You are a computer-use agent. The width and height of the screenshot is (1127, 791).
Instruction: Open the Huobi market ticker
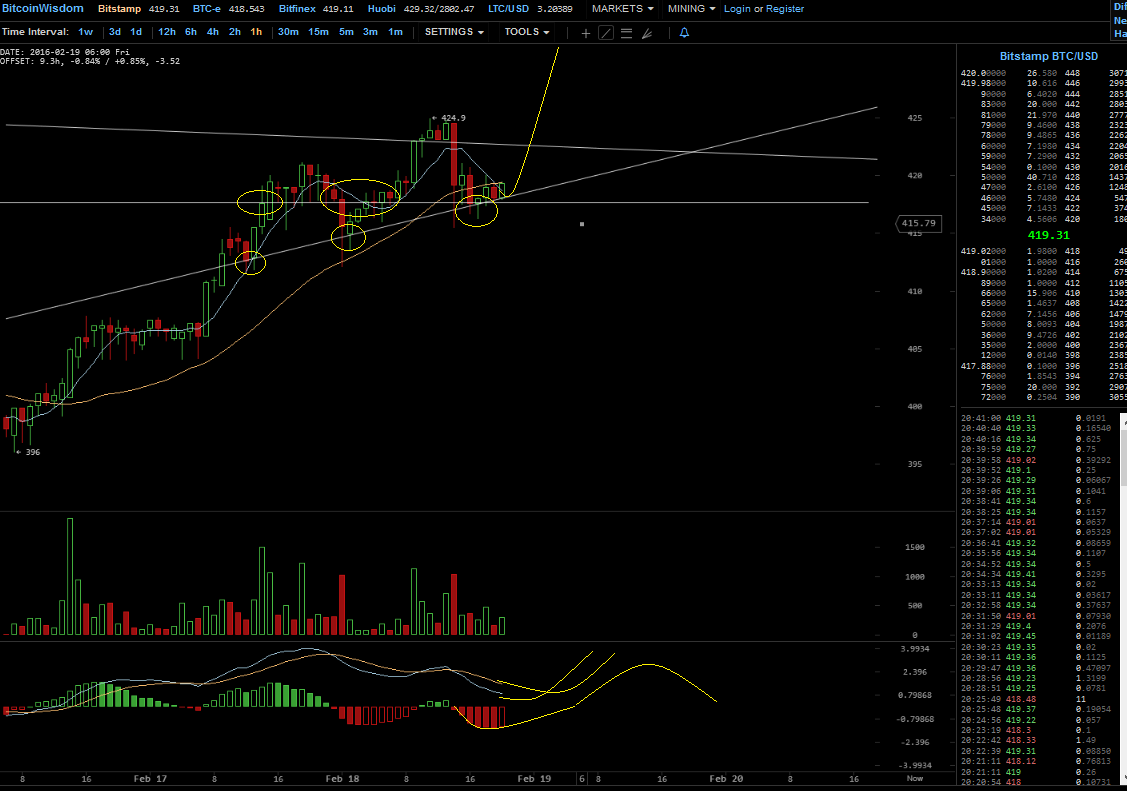[x=421, y=9]
